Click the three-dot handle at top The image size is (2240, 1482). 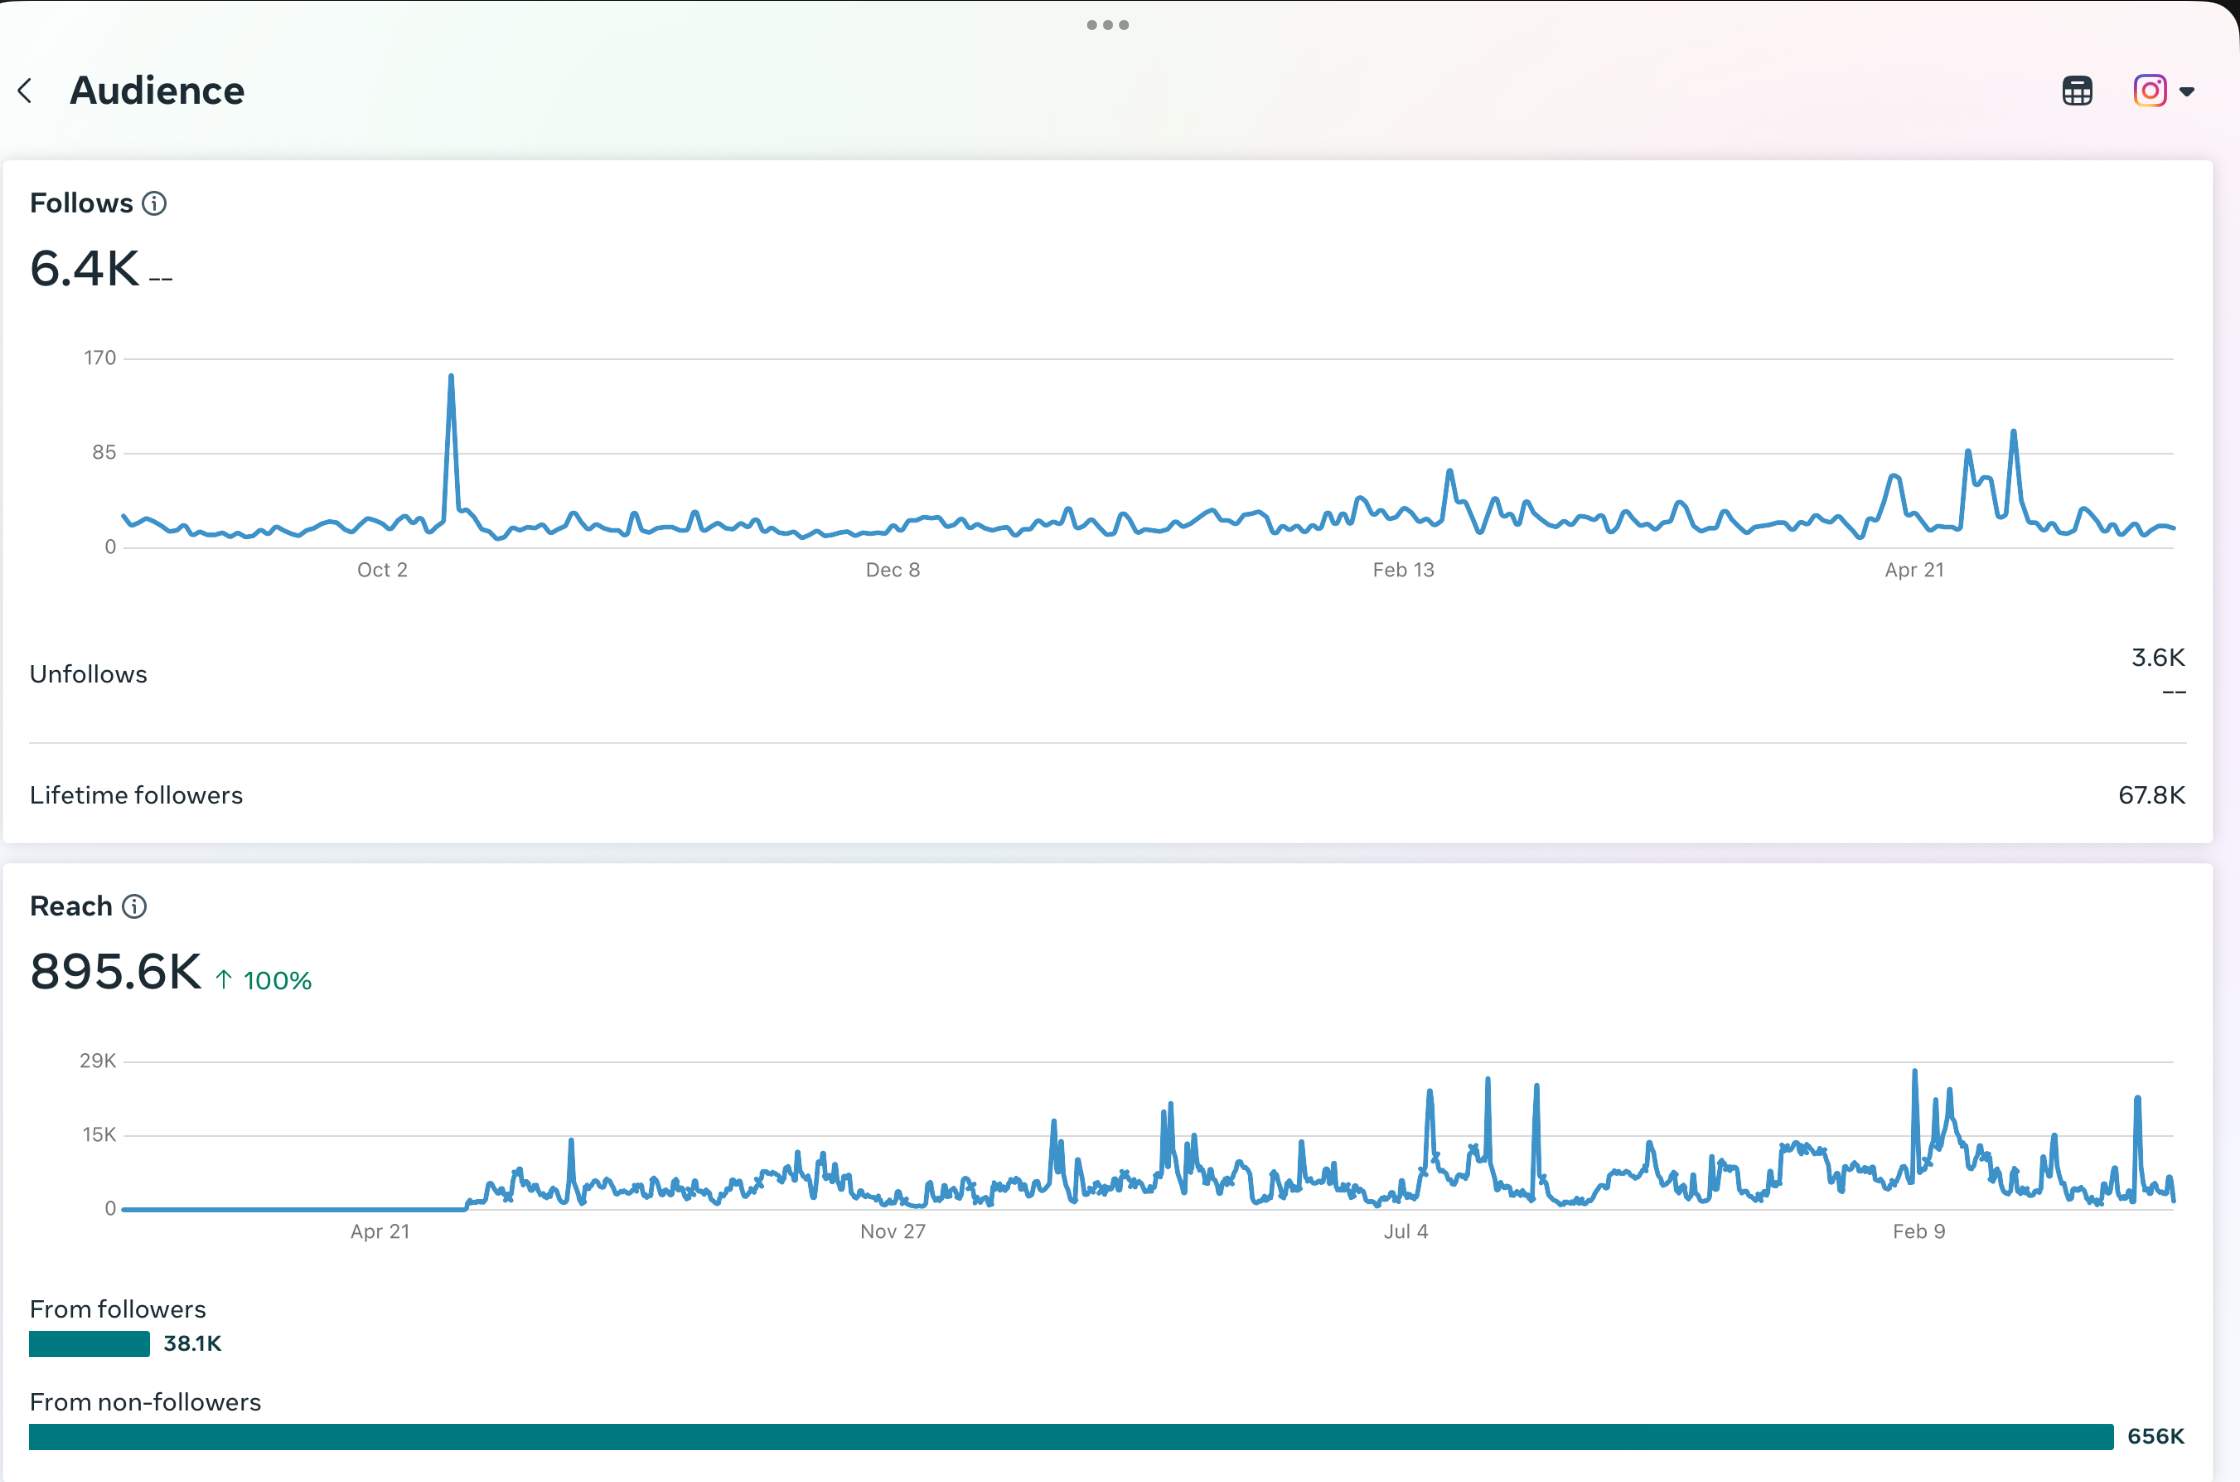pos(1107,25)
